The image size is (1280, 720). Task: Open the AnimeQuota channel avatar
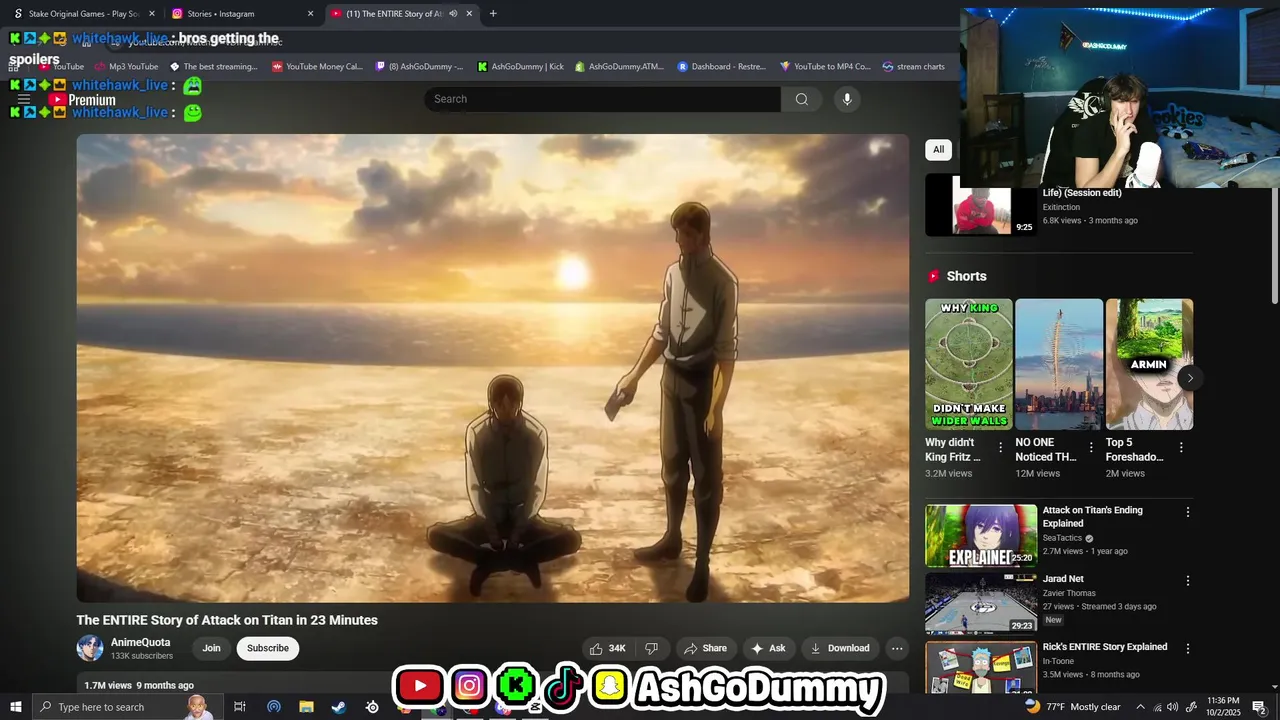coord(90,648)
